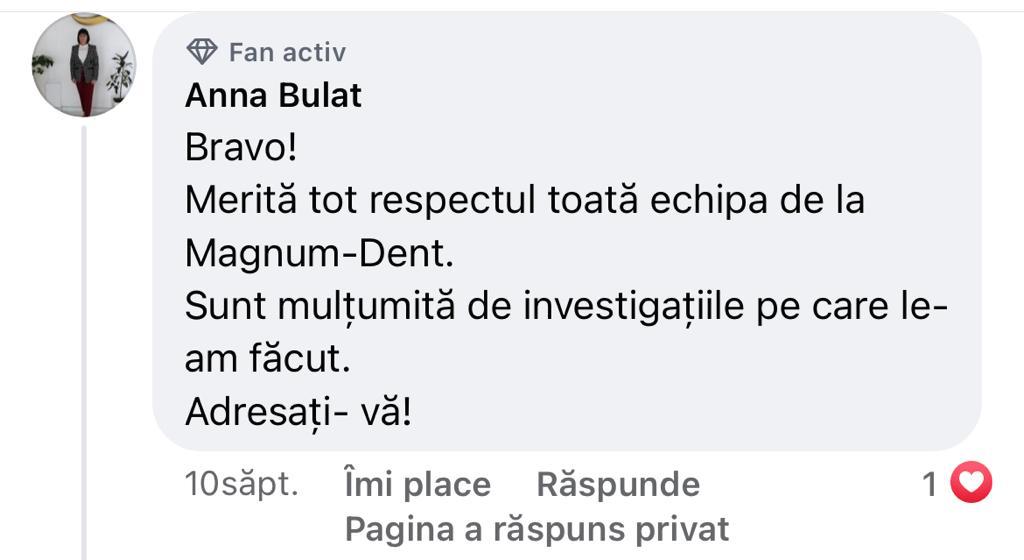Click the red heart reaction icon
The width and height of the screenshot is (1024, 560).
click(x=971, y=482)
